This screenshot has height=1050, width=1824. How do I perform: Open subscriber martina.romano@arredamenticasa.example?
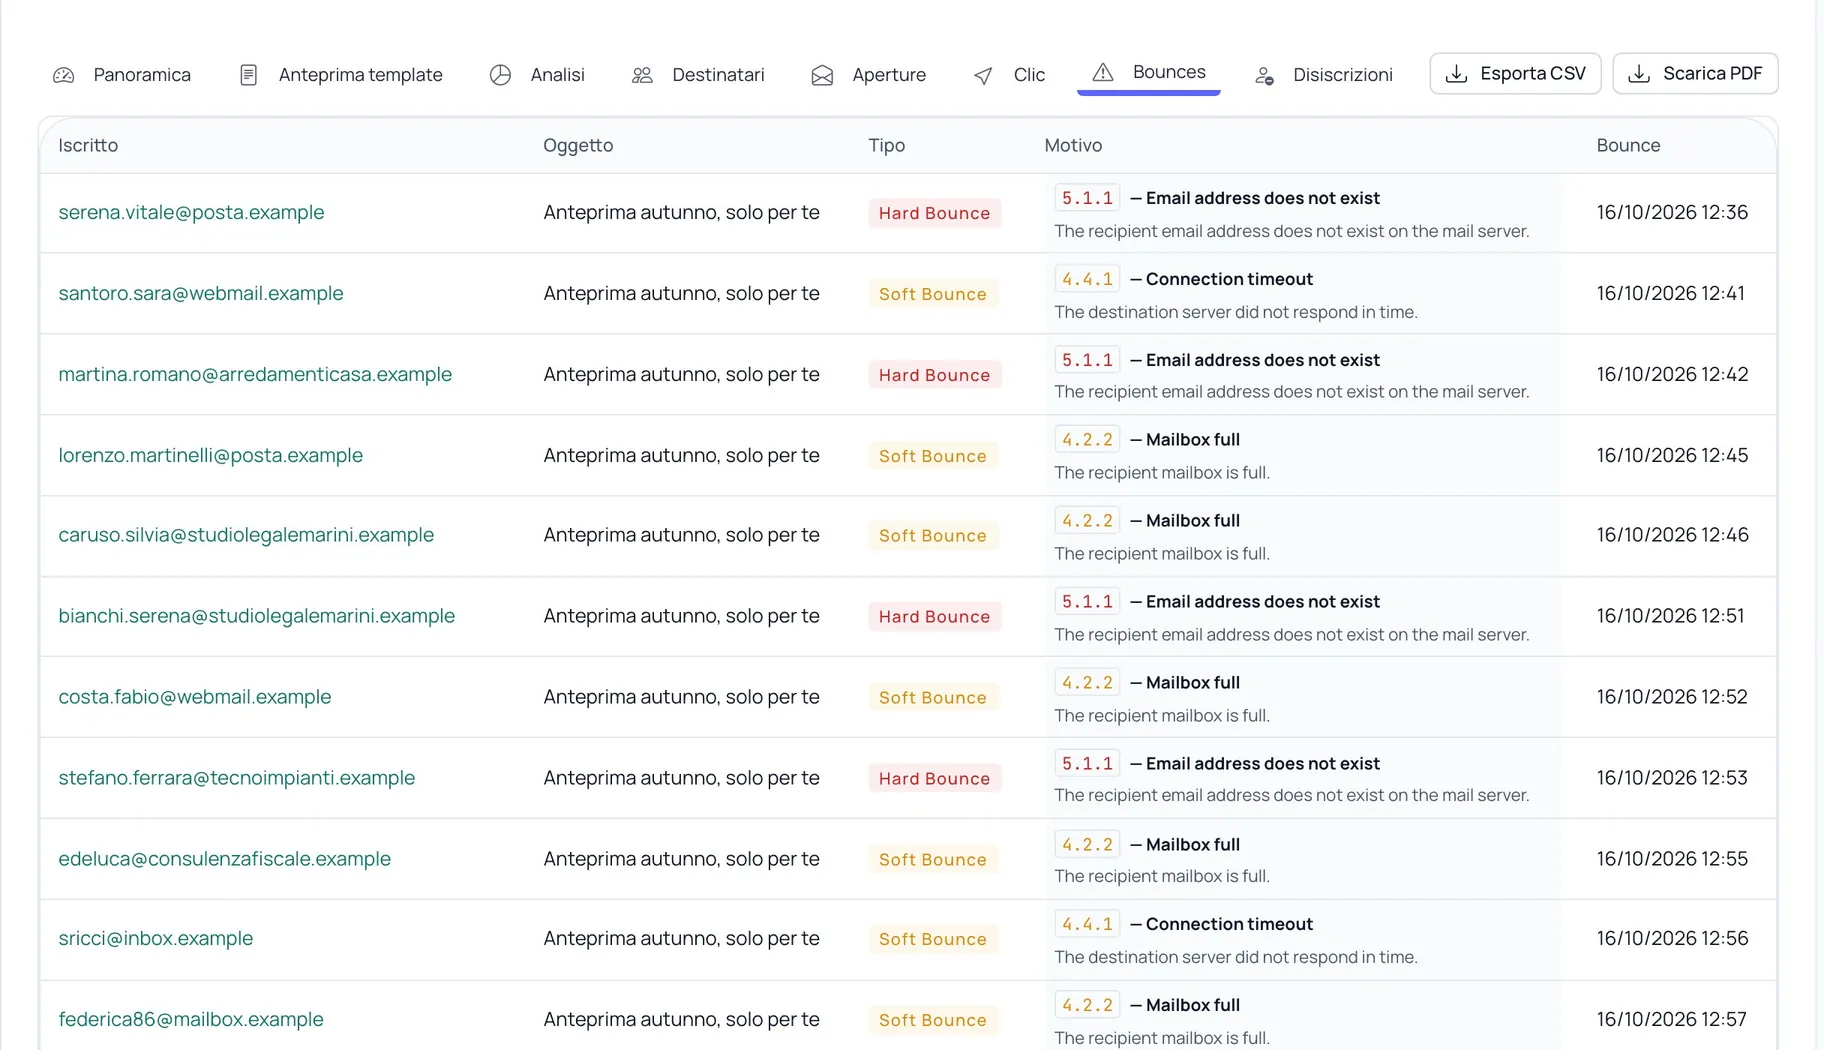click(255, 374)
